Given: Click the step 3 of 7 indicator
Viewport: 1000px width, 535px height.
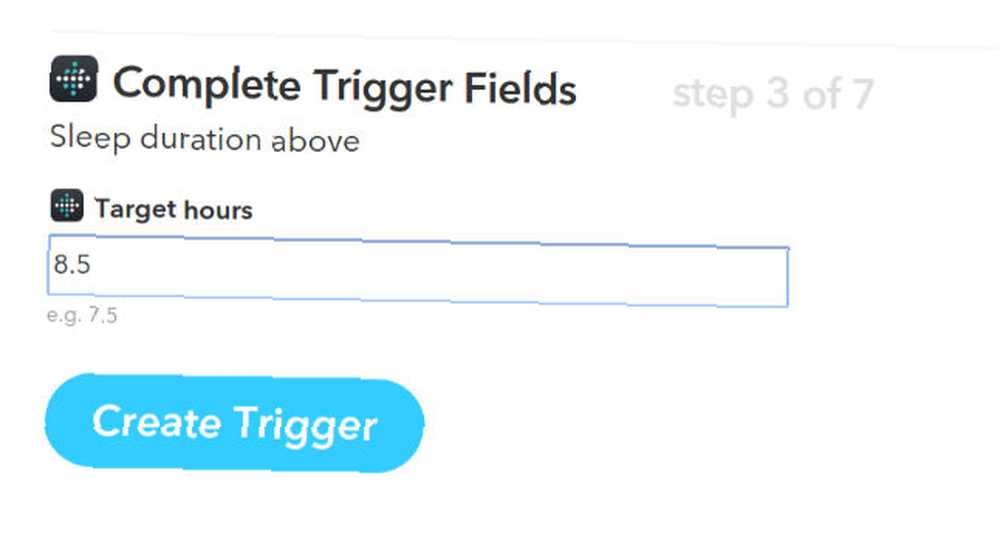Looking at the screenshot, I should click(773, 94).
